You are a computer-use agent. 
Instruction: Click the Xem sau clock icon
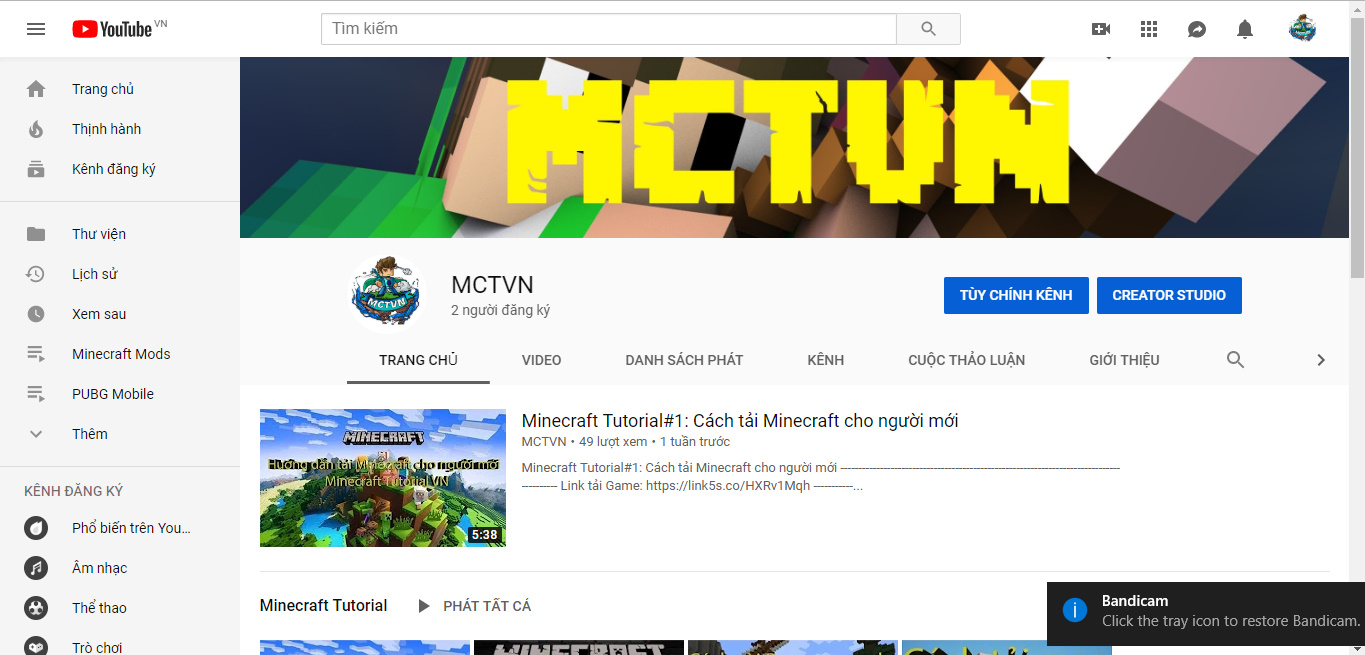[36, 314]
